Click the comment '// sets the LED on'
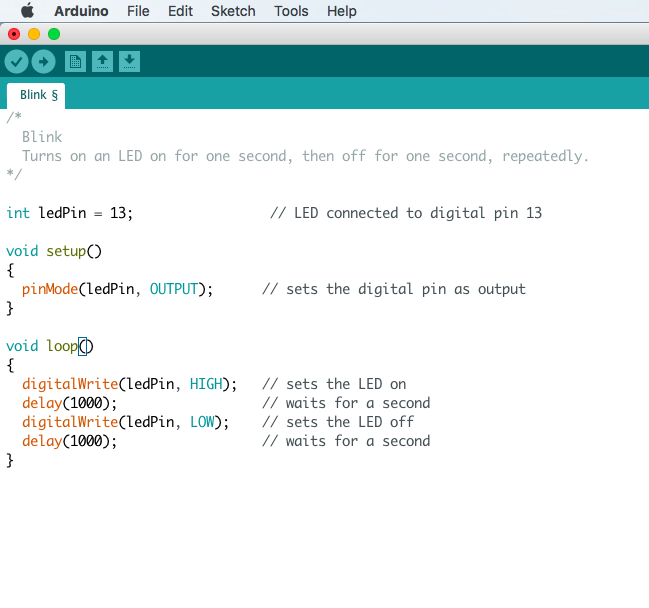Image resolution: width=649 pixels, height=608 pixels. [334, 384]
